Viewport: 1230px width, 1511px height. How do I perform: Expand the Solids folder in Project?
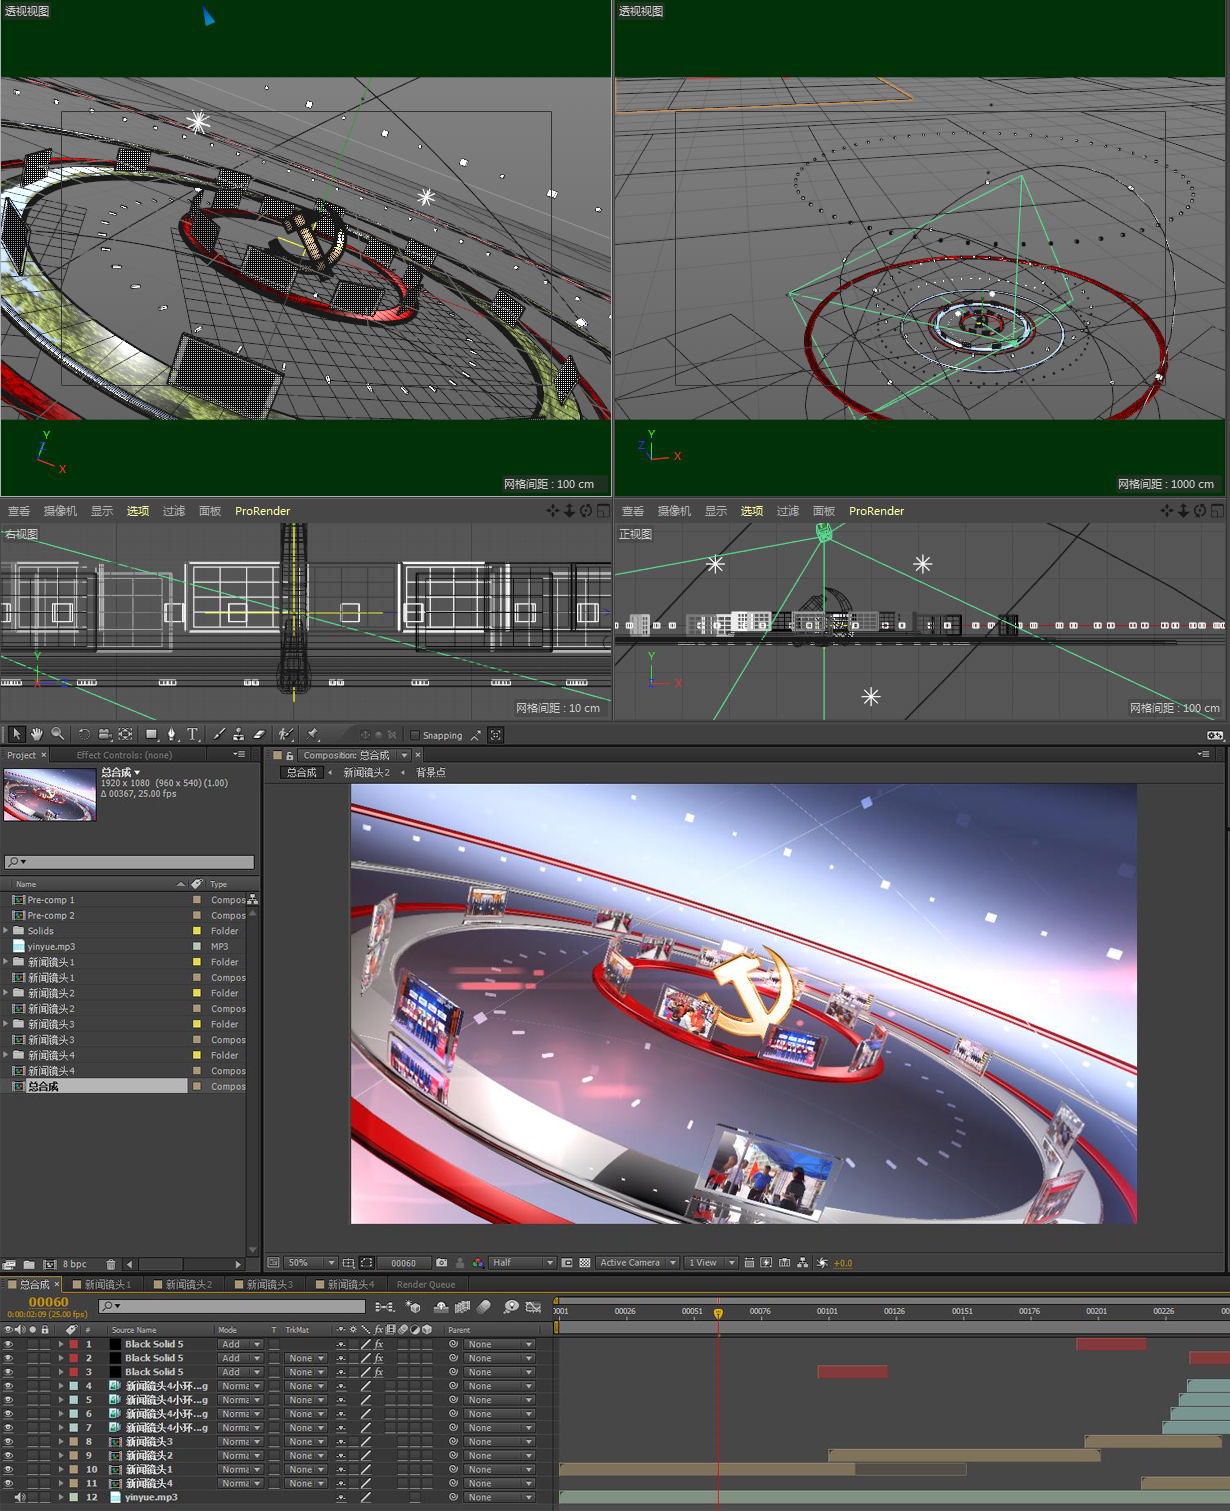(6, 931)
